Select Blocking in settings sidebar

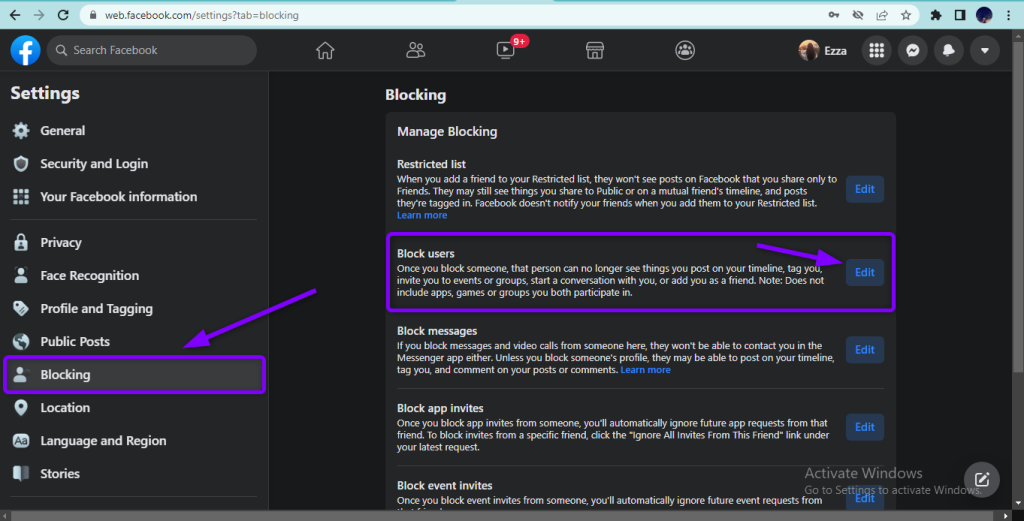[134, 375]
